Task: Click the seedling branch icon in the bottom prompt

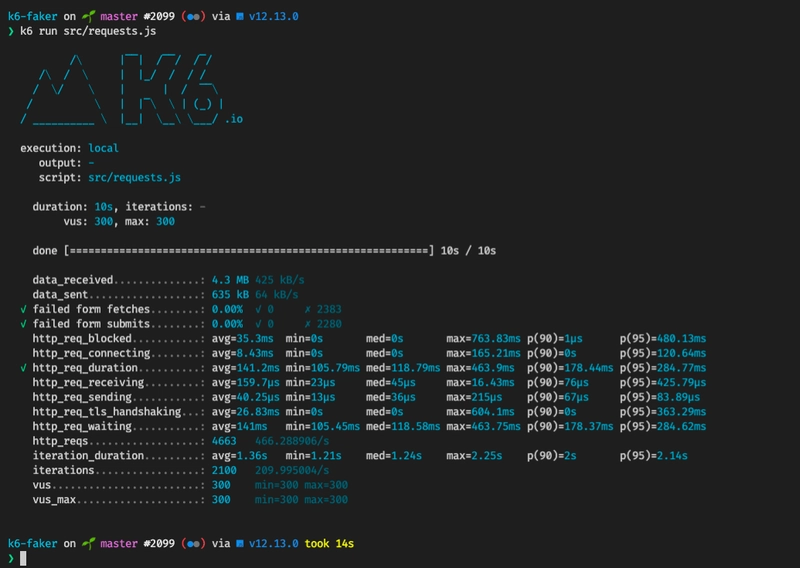Action: 88,544
